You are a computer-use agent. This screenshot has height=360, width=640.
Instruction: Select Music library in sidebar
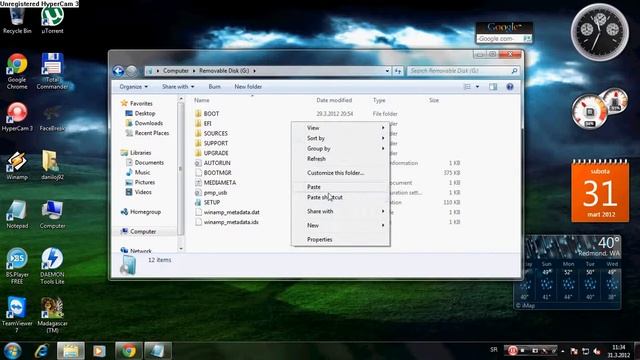tap(138, 172)
